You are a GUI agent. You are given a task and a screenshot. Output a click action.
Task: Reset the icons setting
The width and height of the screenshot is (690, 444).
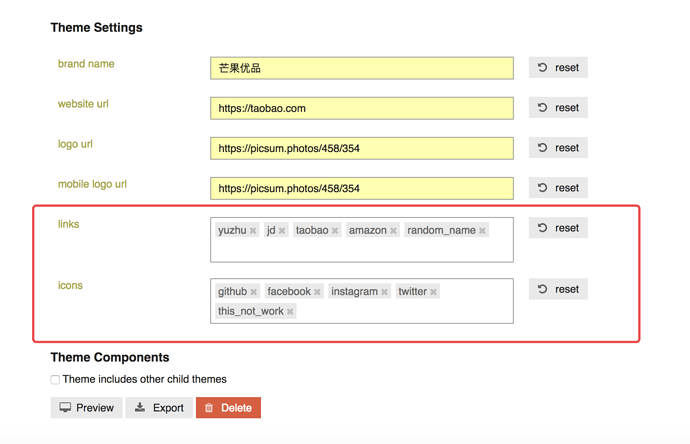(558, 289)
